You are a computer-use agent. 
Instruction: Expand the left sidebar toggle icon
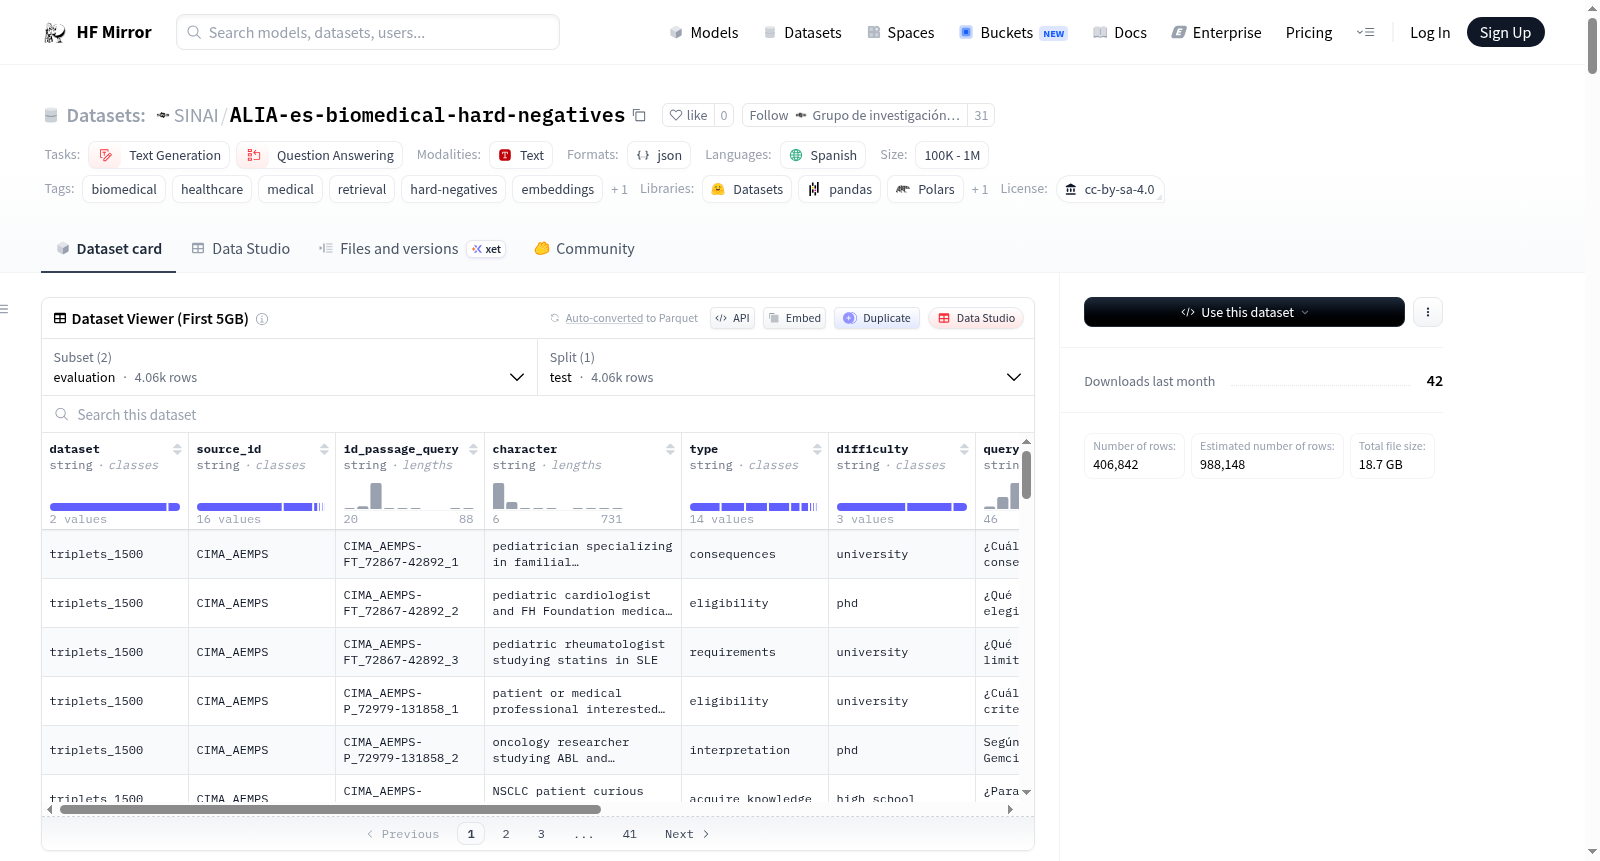4,309
